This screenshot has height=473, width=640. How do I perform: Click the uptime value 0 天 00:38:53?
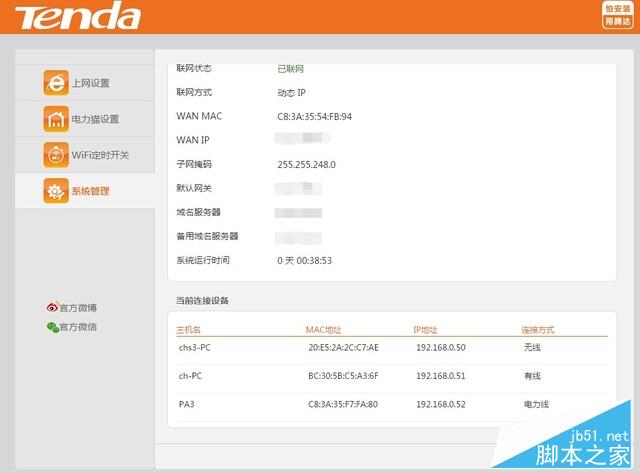(x=304, y=260)
